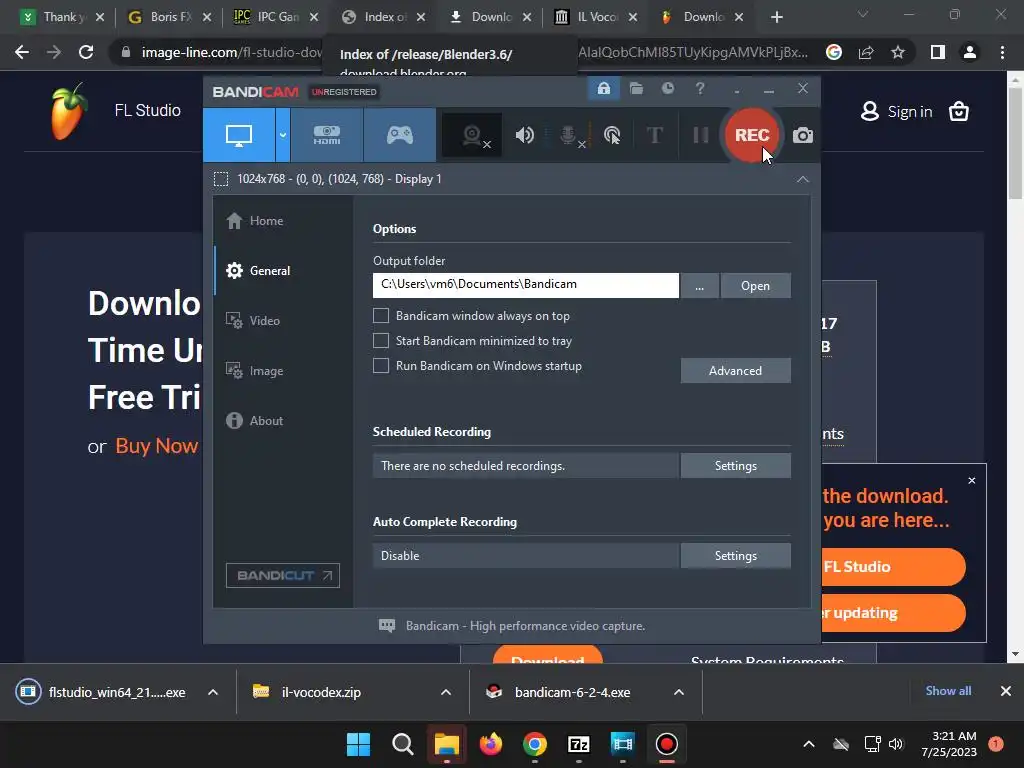Open Scheduled Recording Settings button
This screenshot has width=1024, height=768.
735,466
